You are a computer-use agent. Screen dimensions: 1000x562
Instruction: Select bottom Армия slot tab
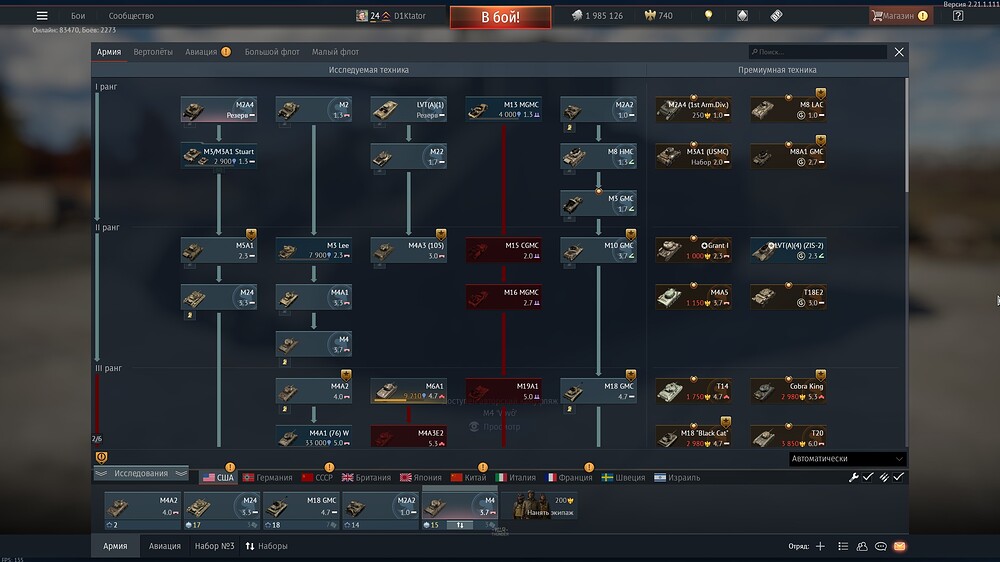tap(115, 546)
